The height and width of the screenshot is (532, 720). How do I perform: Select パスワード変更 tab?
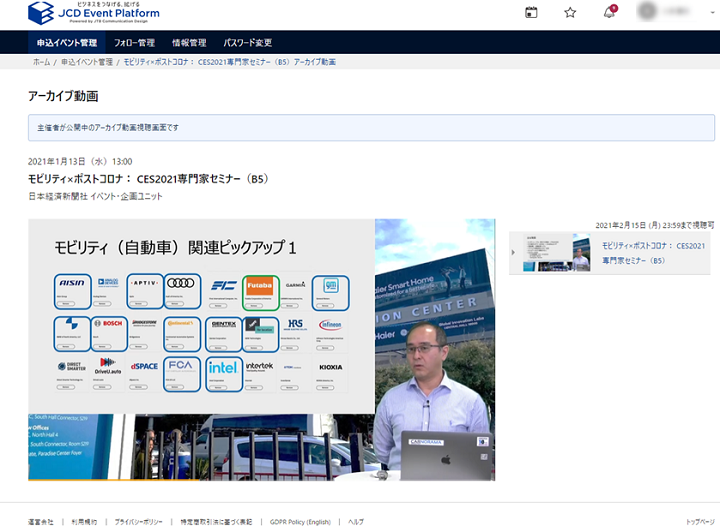248,43
